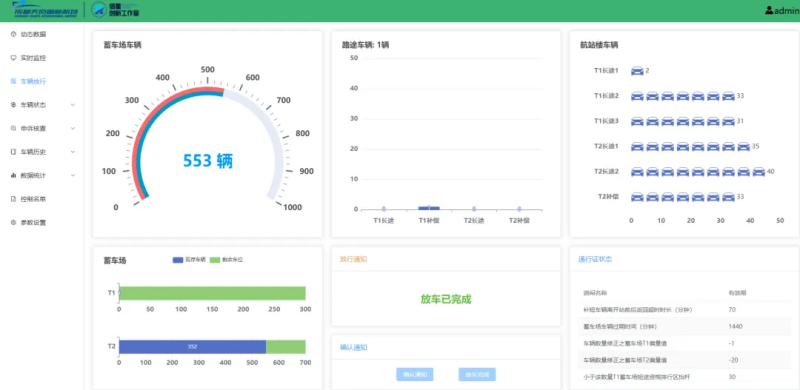The width and height of the screenshot is (800, 390).
Task: Click the airport logo in the header
Action: click(x=45, y=10)
